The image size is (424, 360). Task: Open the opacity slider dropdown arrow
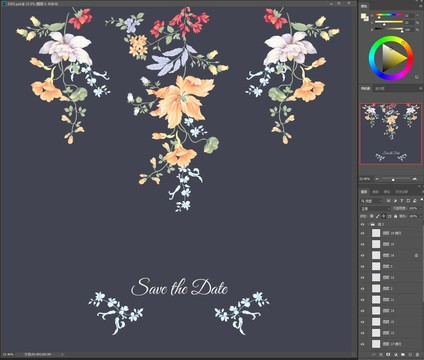click(421, 208)
